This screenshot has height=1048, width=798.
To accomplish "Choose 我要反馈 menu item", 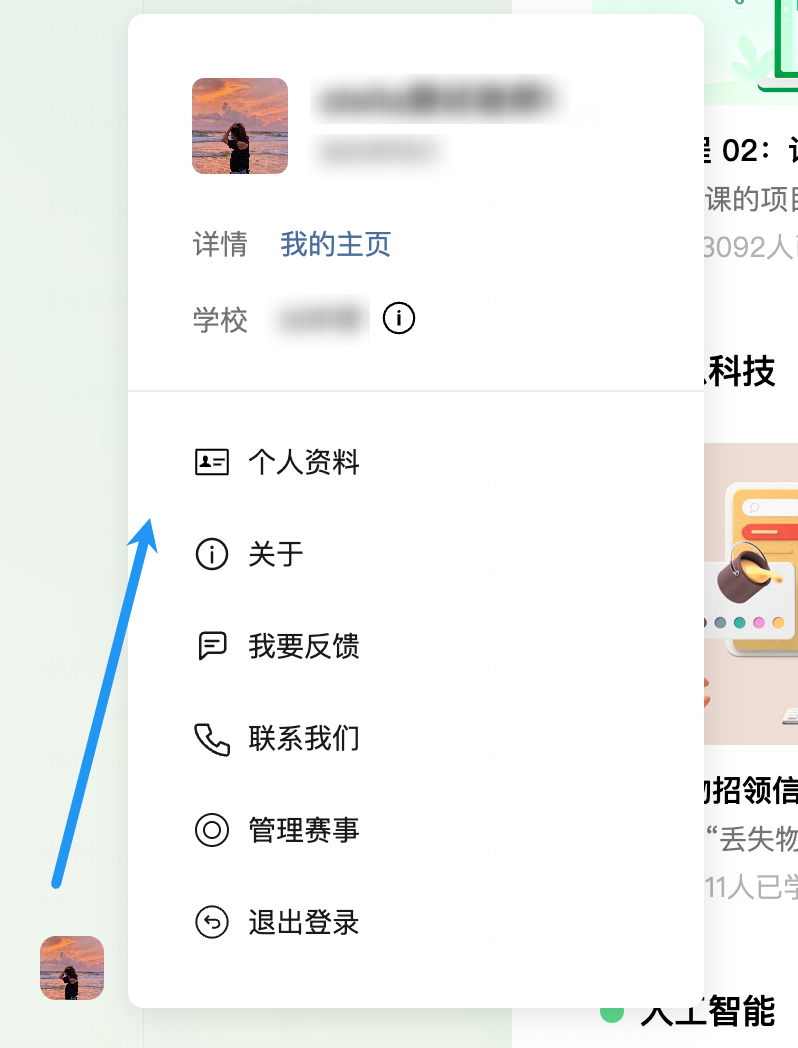I will coord(416,646).
